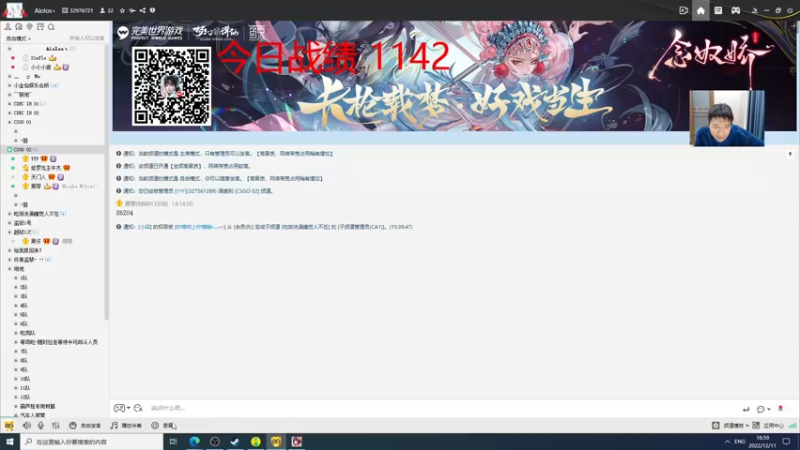
Task: Toggle the microphone icon in bottom bar
Action: coord(41,426)
